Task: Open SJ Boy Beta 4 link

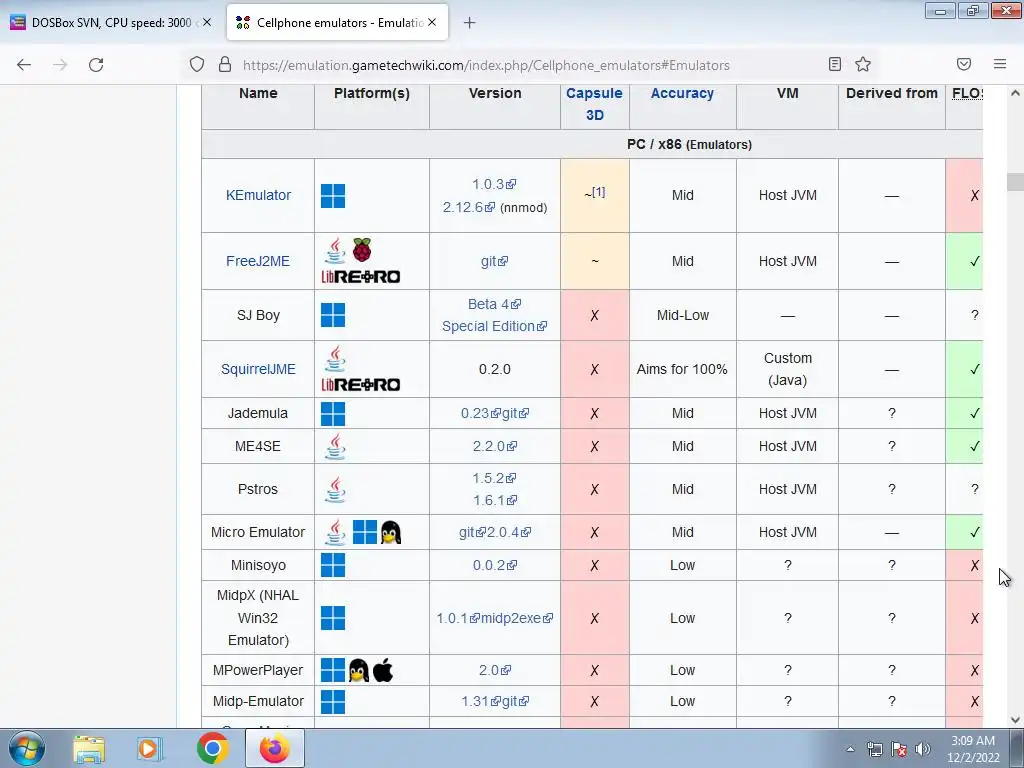Action: click(494, 304)
